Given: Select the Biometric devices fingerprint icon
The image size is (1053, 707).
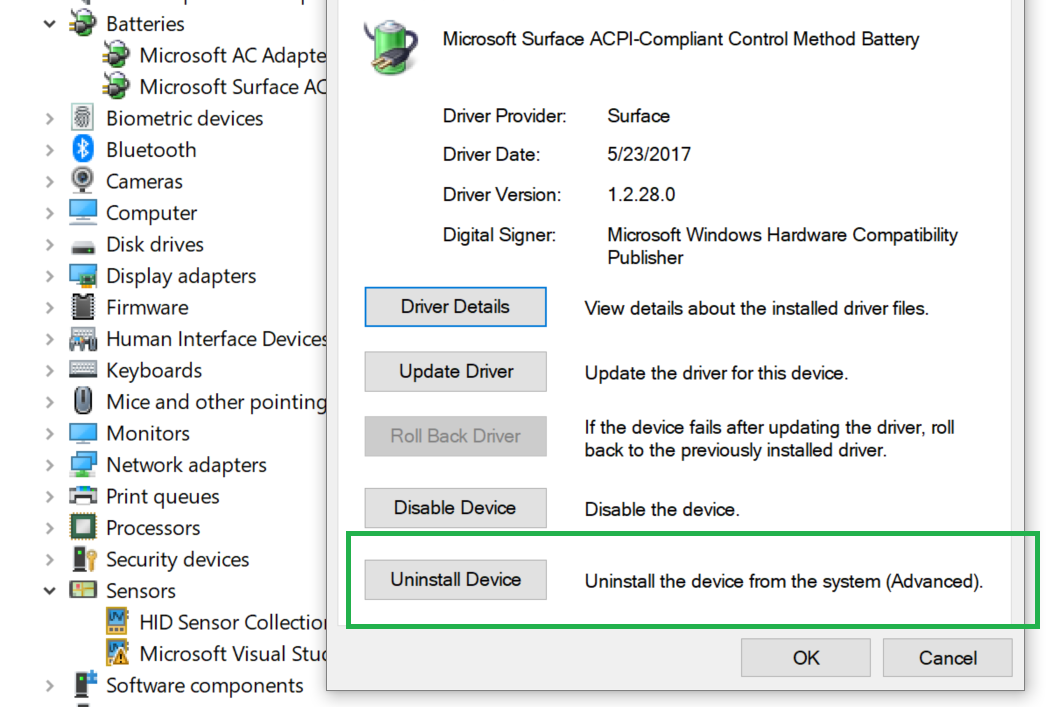Looking at the screenshot, I should [x=83, y=117].
